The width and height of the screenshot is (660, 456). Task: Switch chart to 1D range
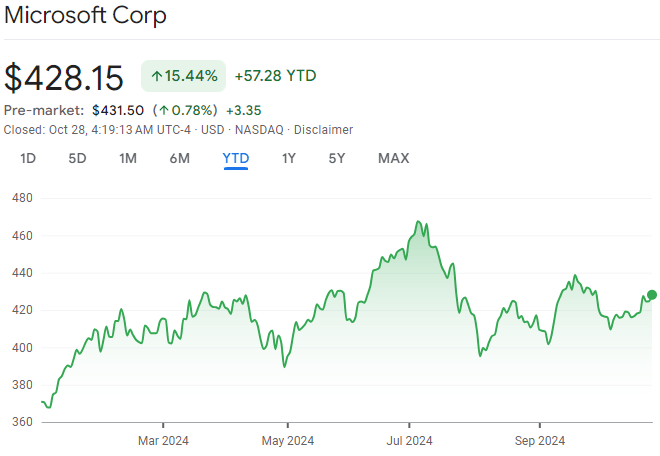pos(28,158)
